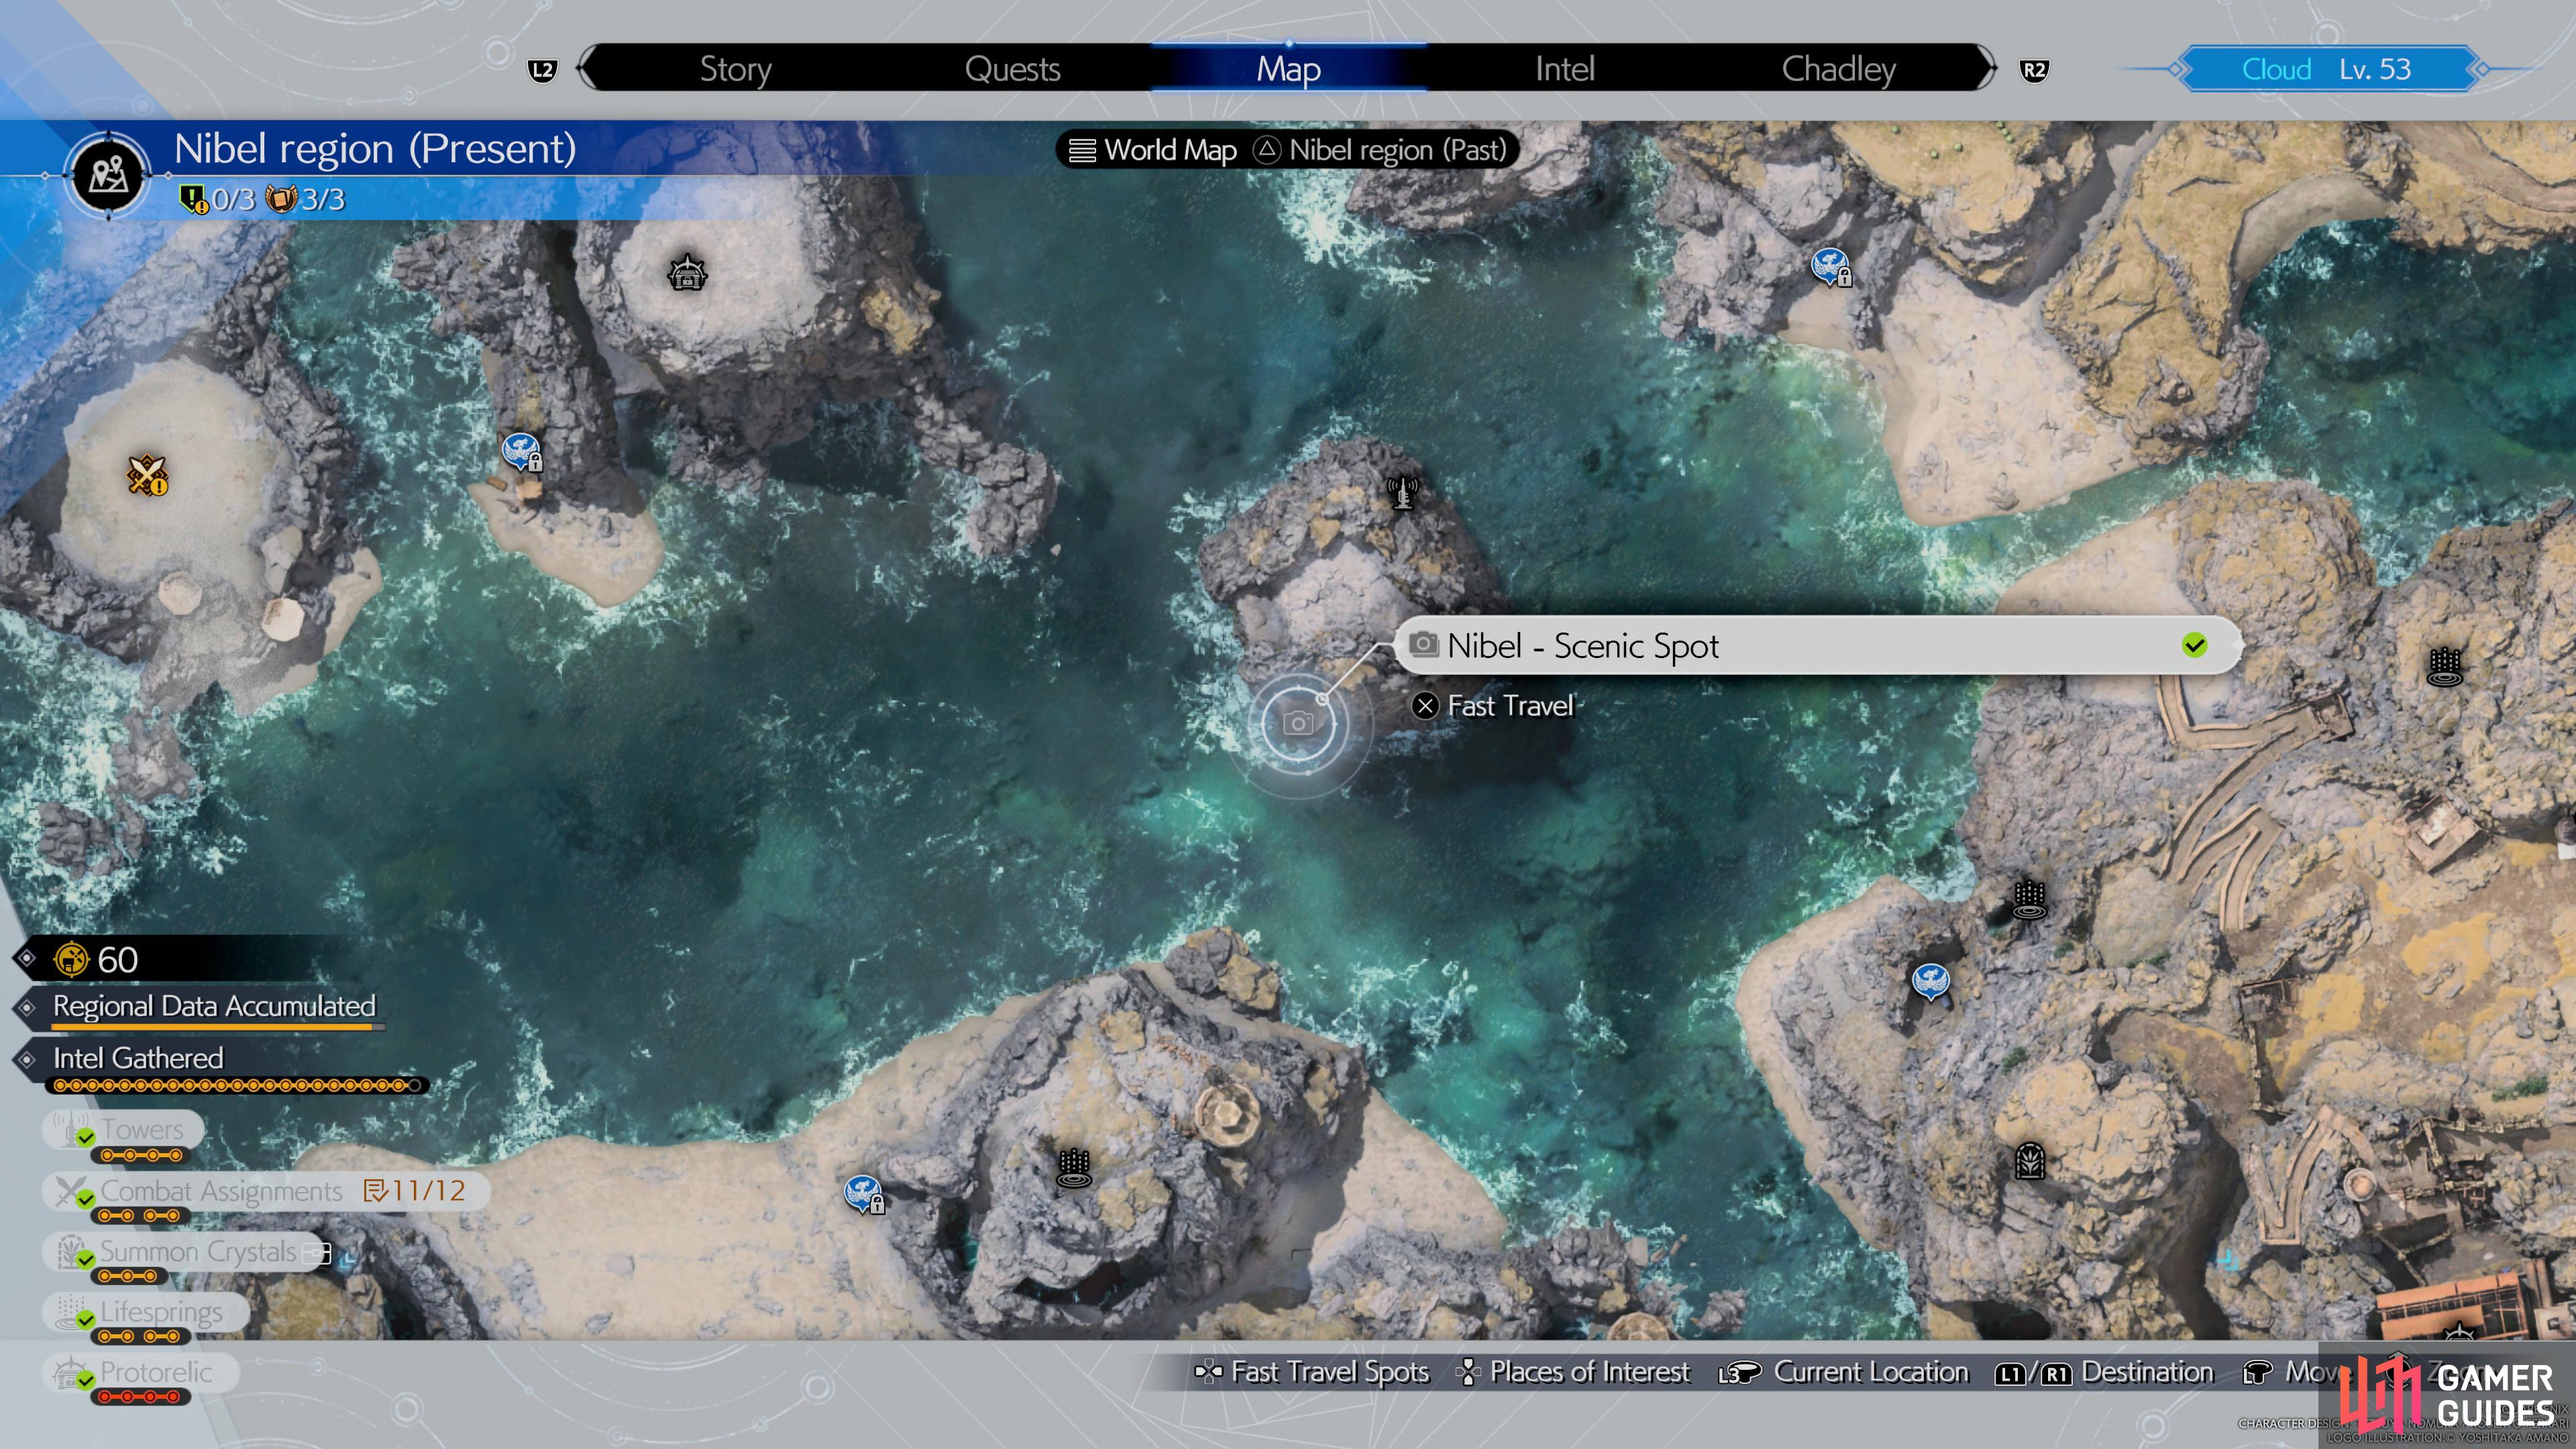Select the unlocked chocobo stop in the southeast
Screen dimensions: 2576x1449
(x=1930, y=981)
